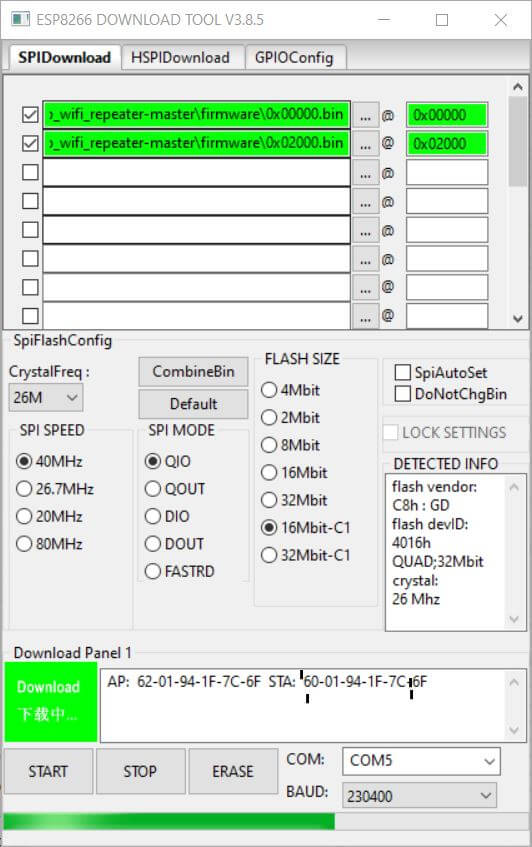Choose DOUT SPI mode
This screenshot has width=532, height=847.
174,544
